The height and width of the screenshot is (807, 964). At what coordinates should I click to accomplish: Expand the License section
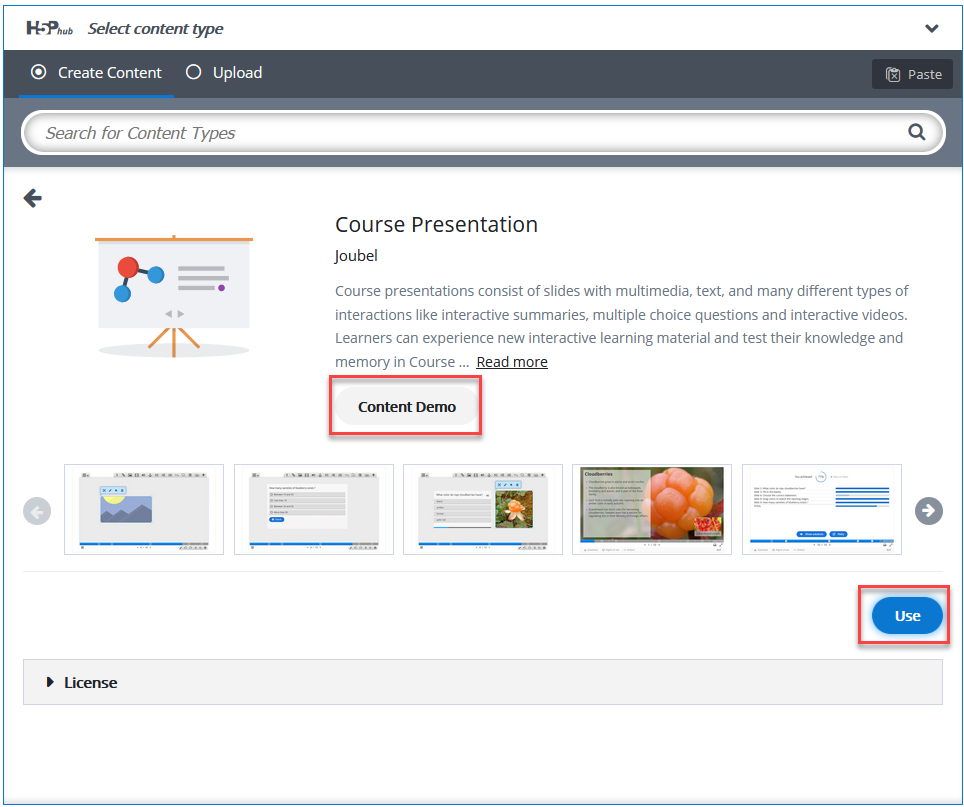(x=483, y=682)
